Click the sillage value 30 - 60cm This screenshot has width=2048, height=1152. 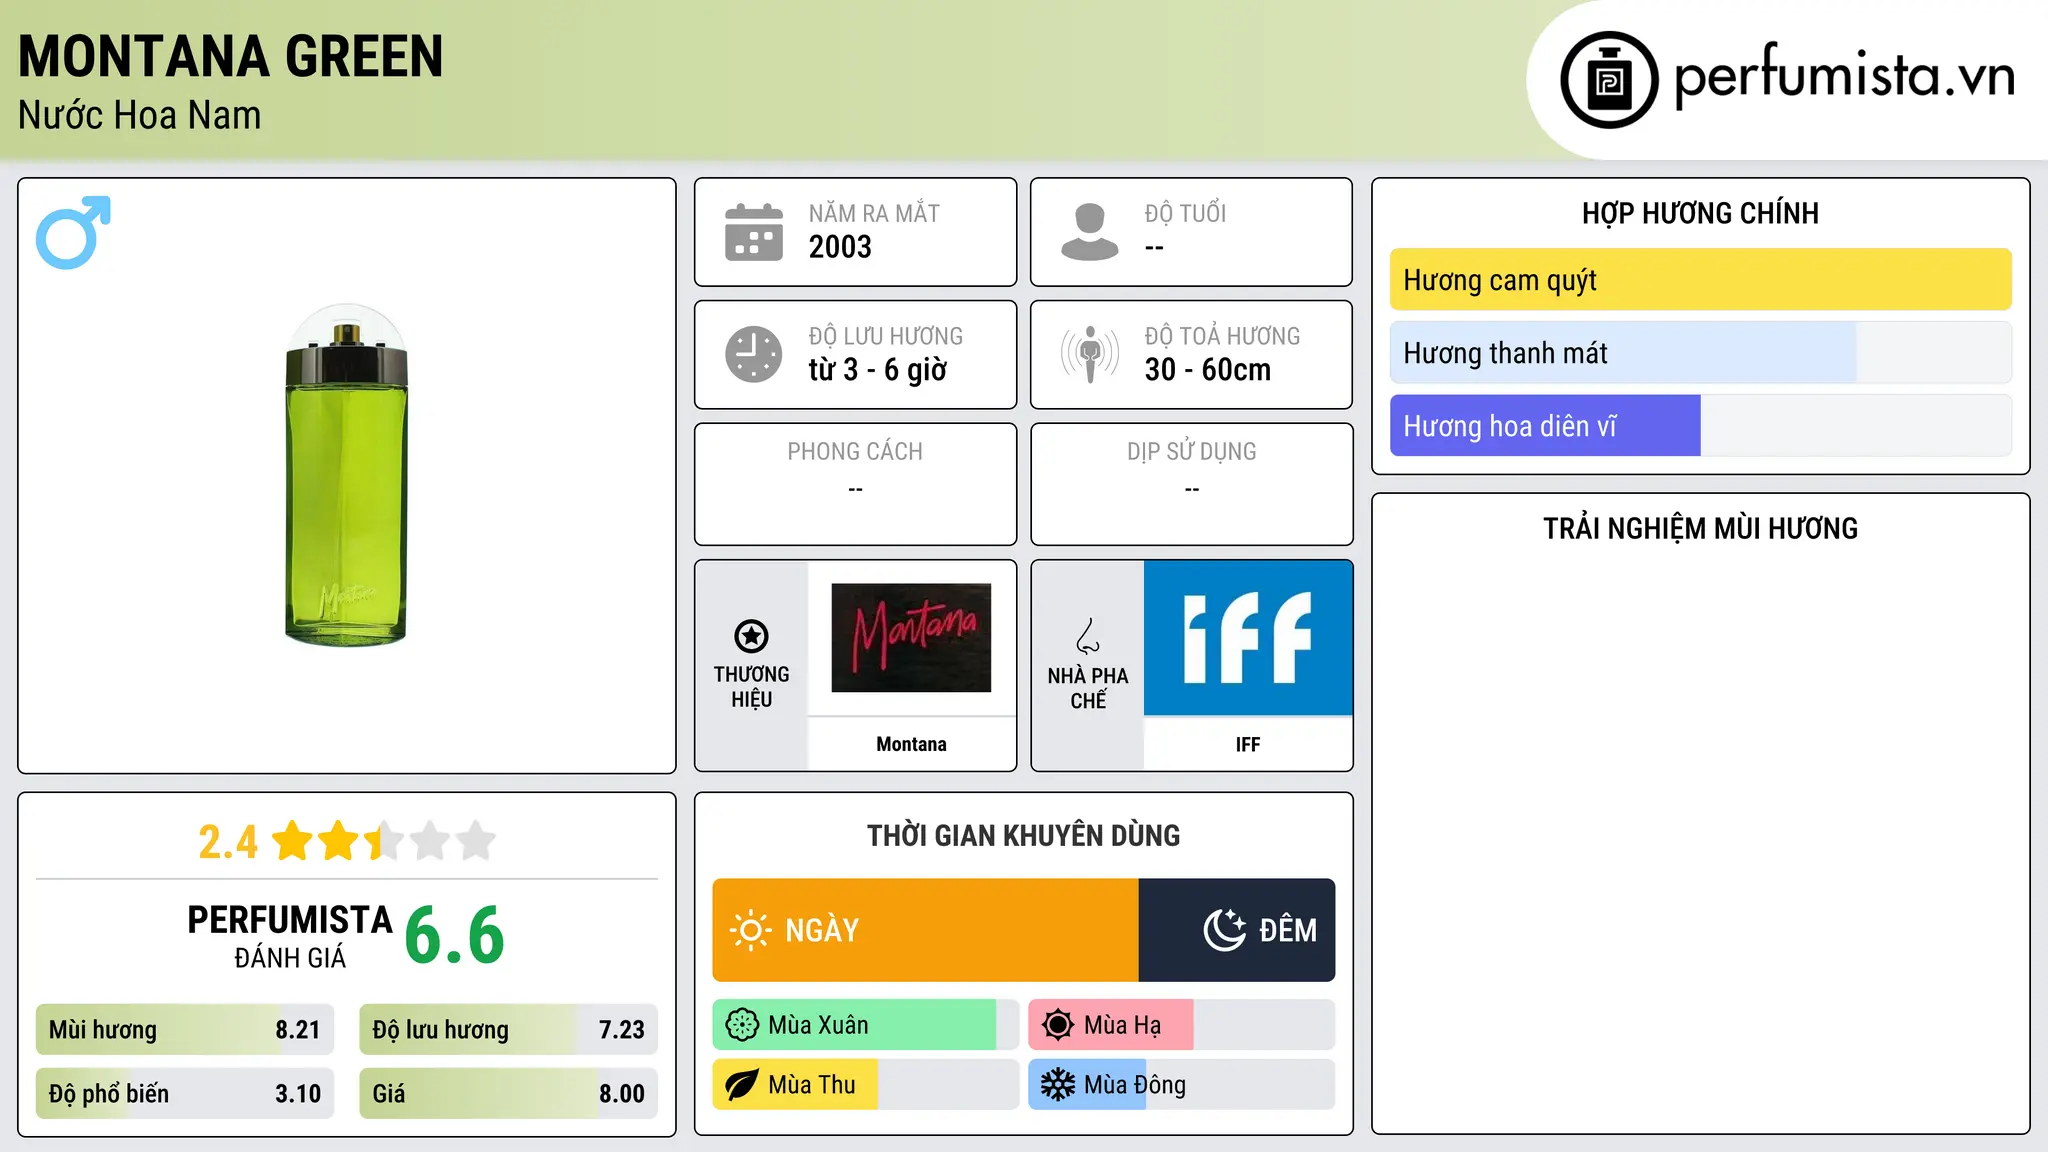(1208, 370)
